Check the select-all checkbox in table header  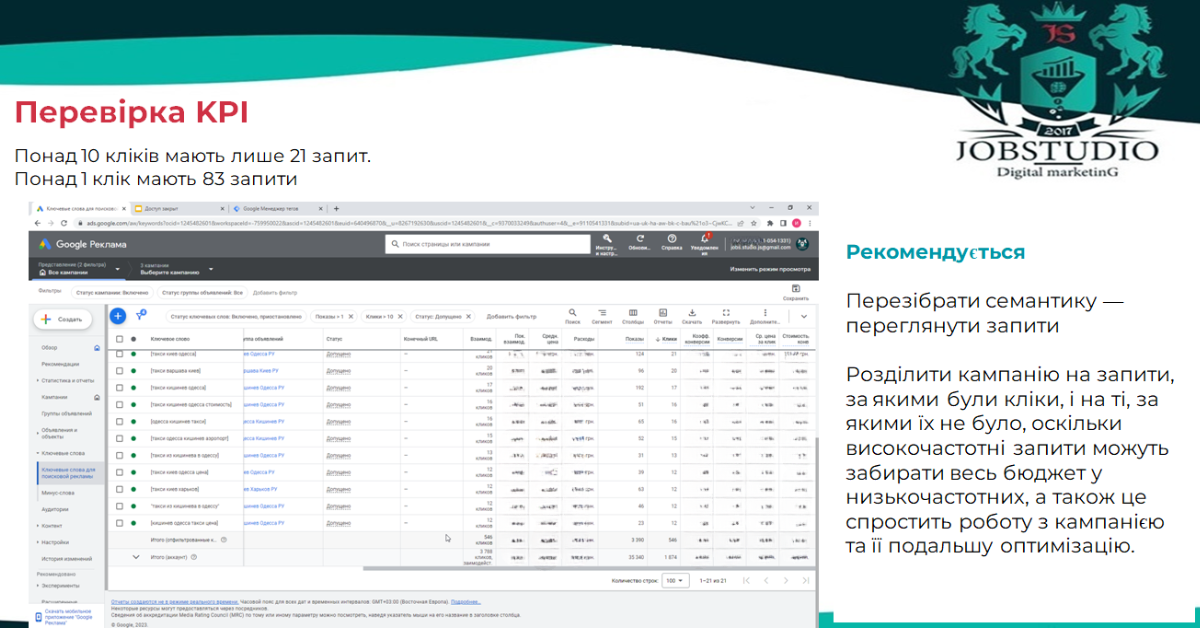[119, 339]
